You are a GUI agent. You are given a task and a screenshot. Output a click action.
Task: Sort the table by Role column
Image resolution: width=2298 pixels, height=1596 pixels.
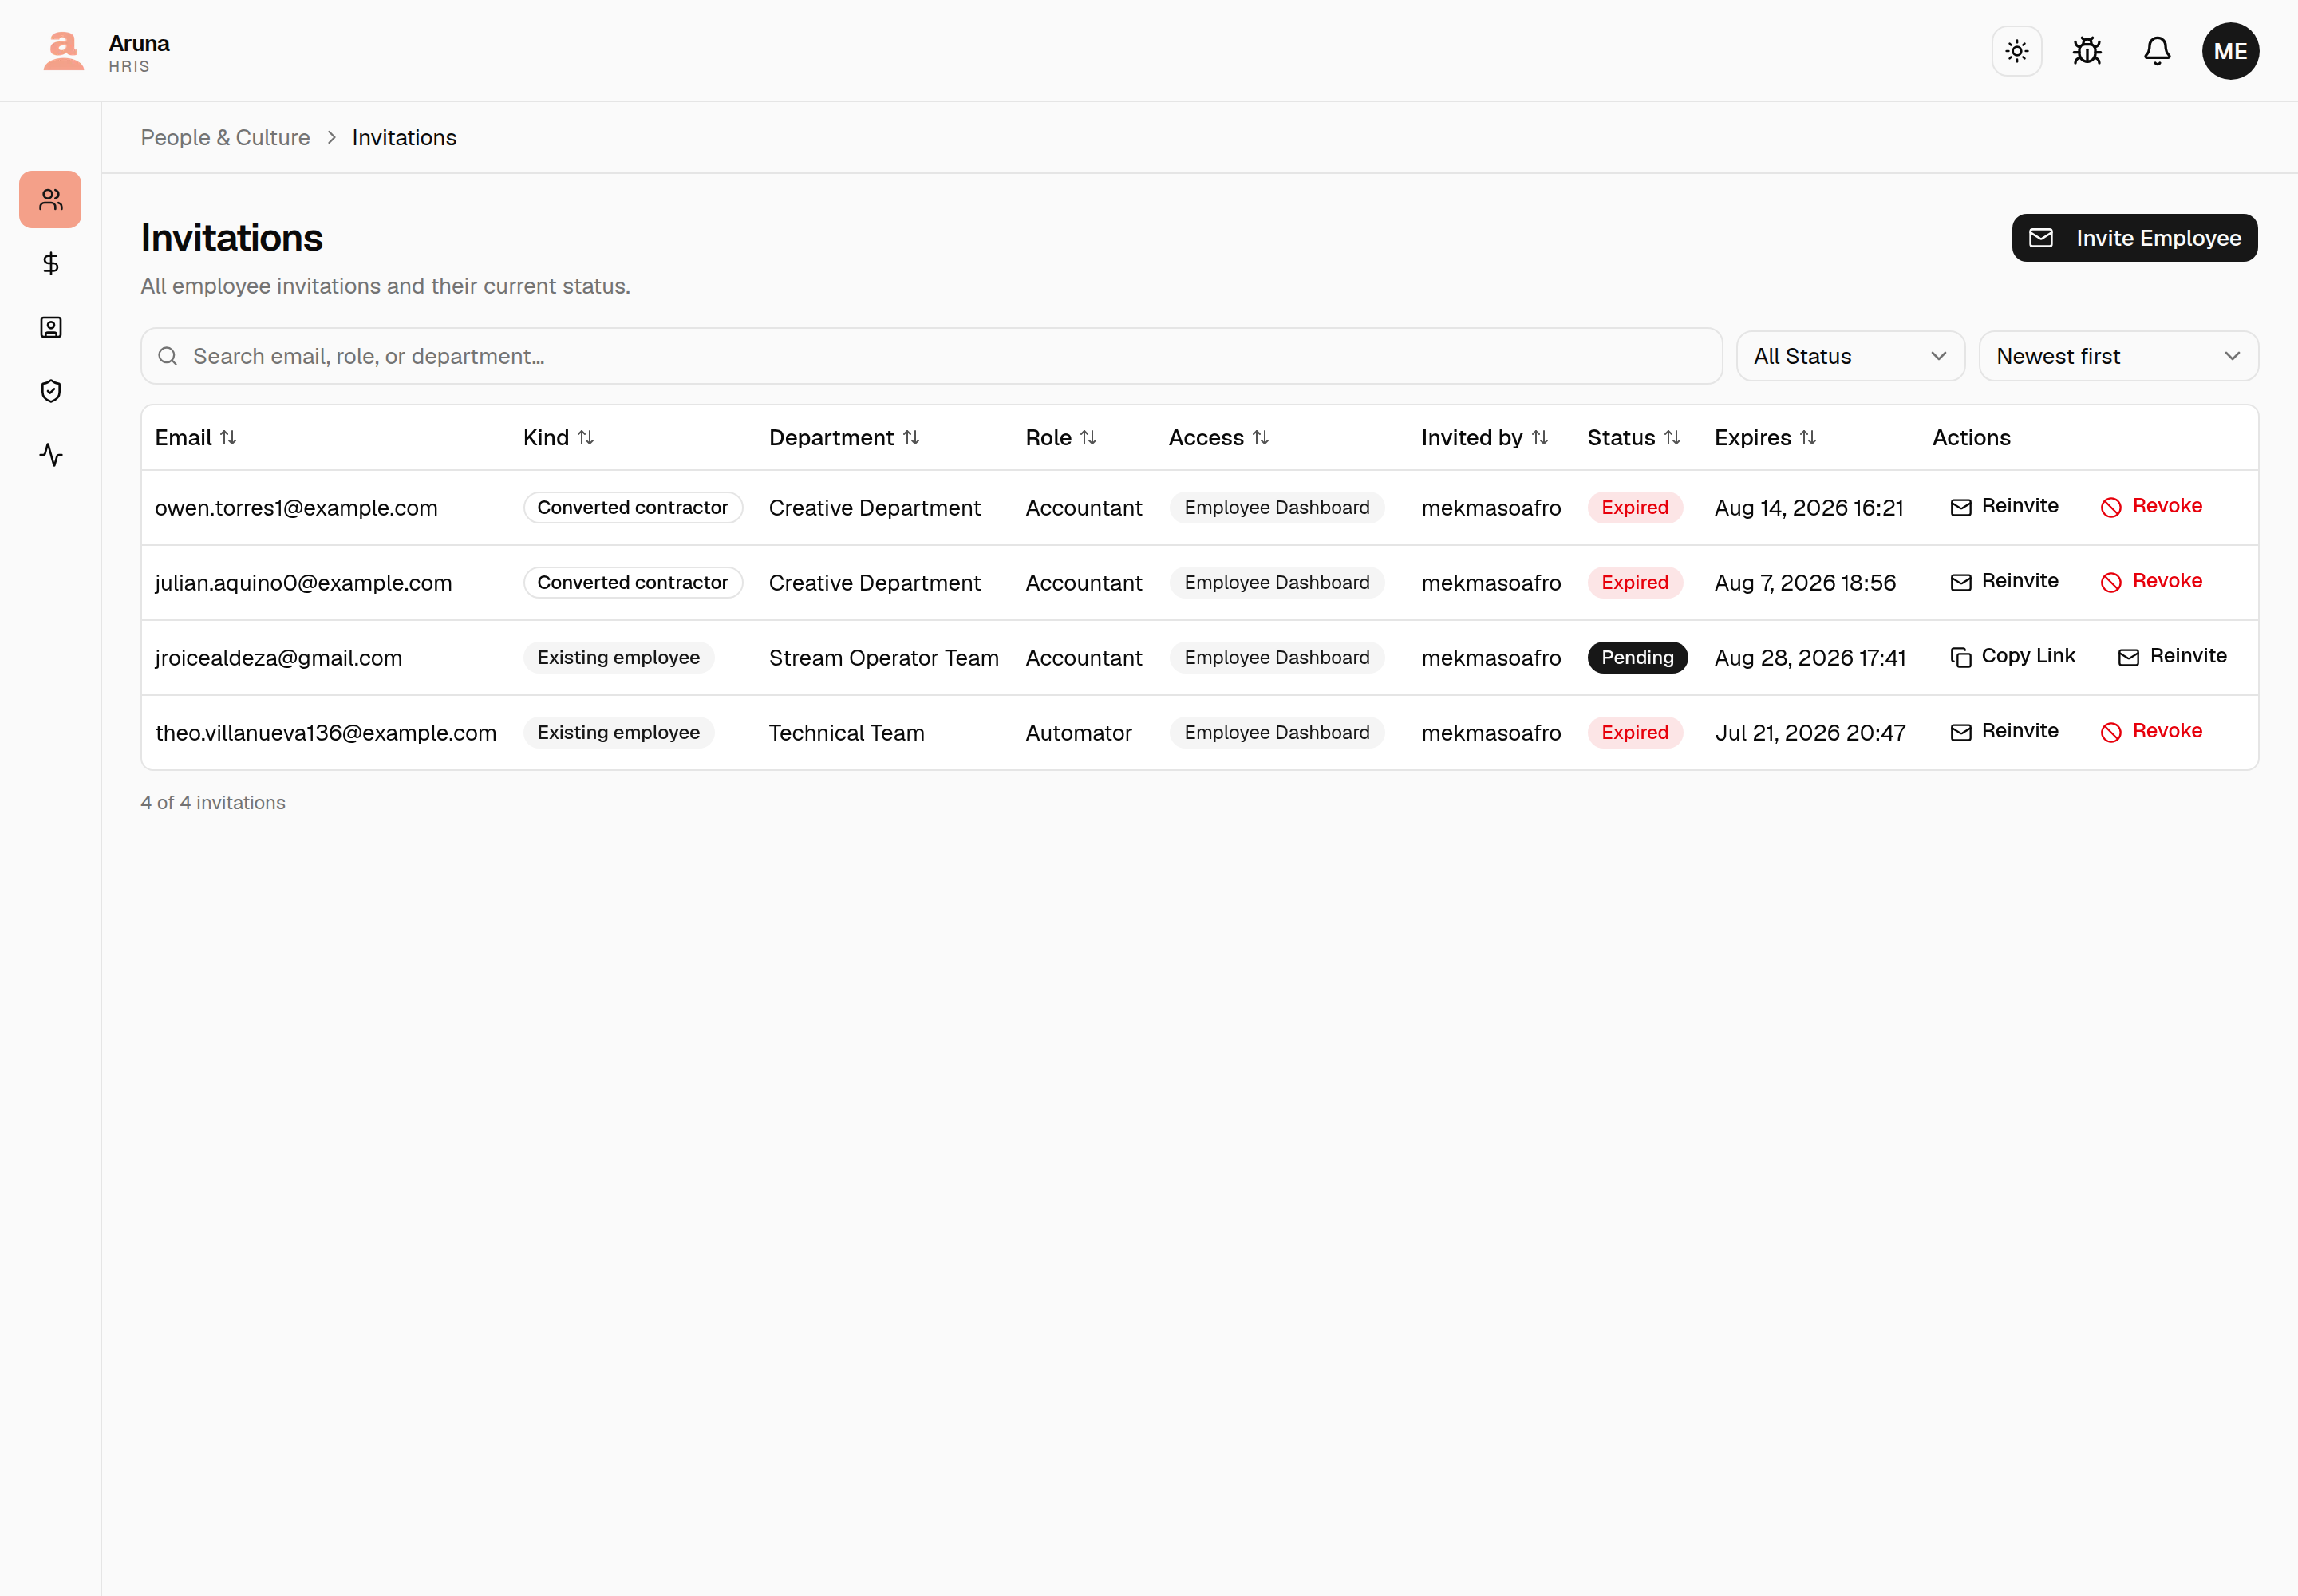1061,438
